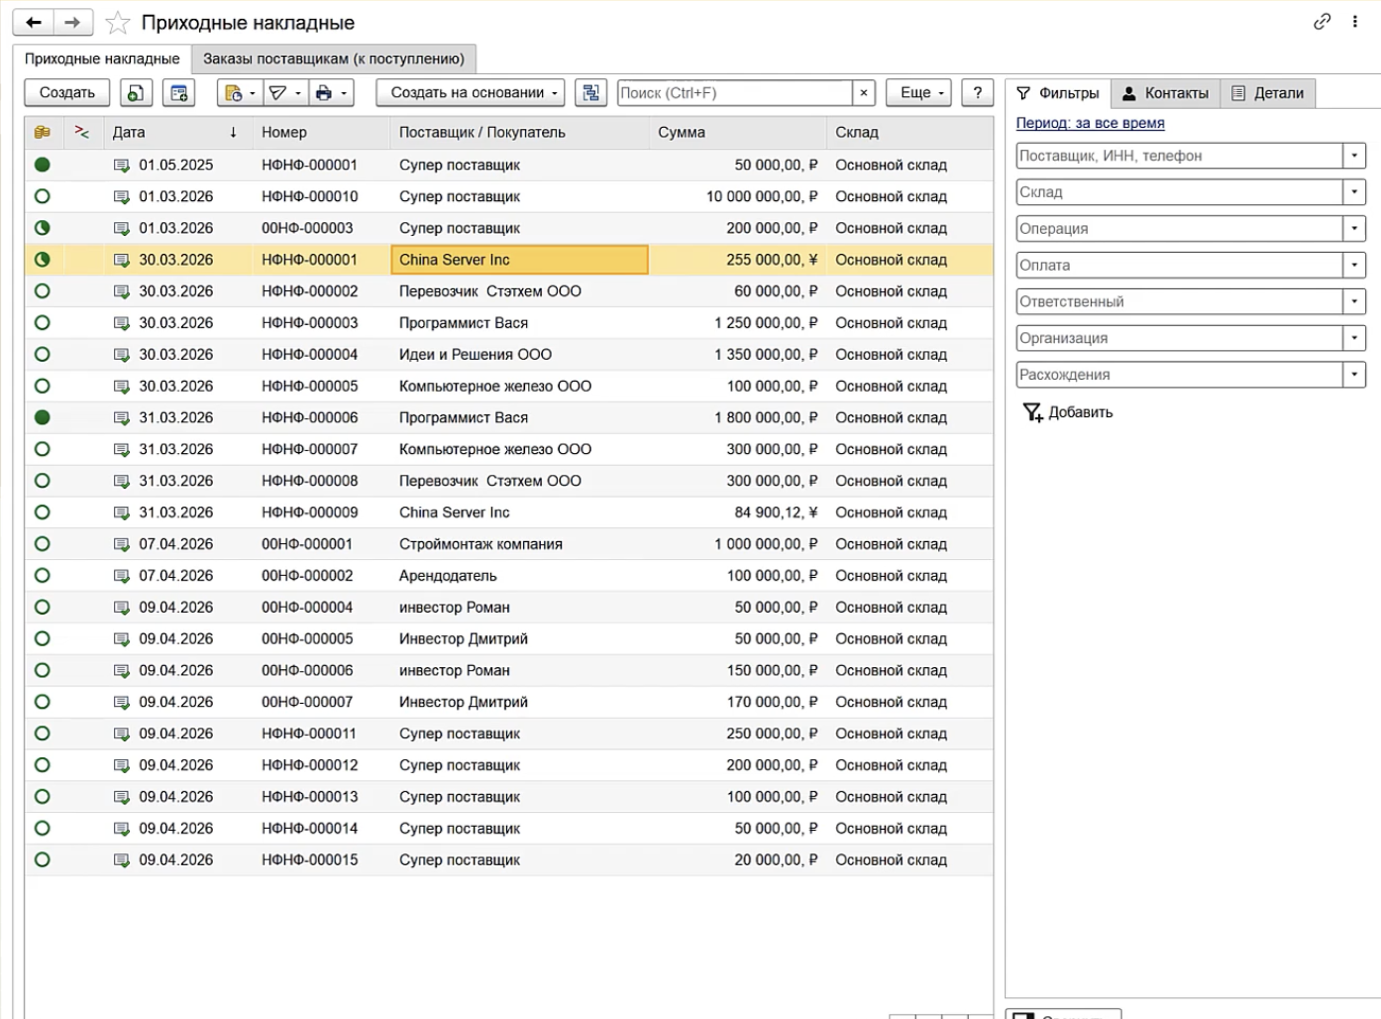Click document icon in НФНФ-000009 row

[121, 512]
